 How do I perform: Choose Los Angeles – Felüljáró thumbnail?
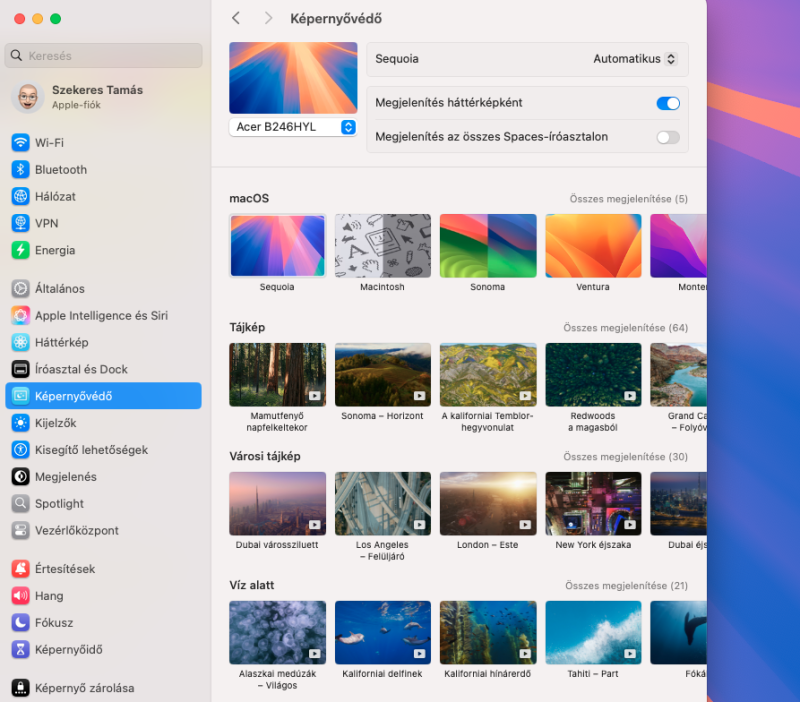pyautogui.click(x=383, y=504)
